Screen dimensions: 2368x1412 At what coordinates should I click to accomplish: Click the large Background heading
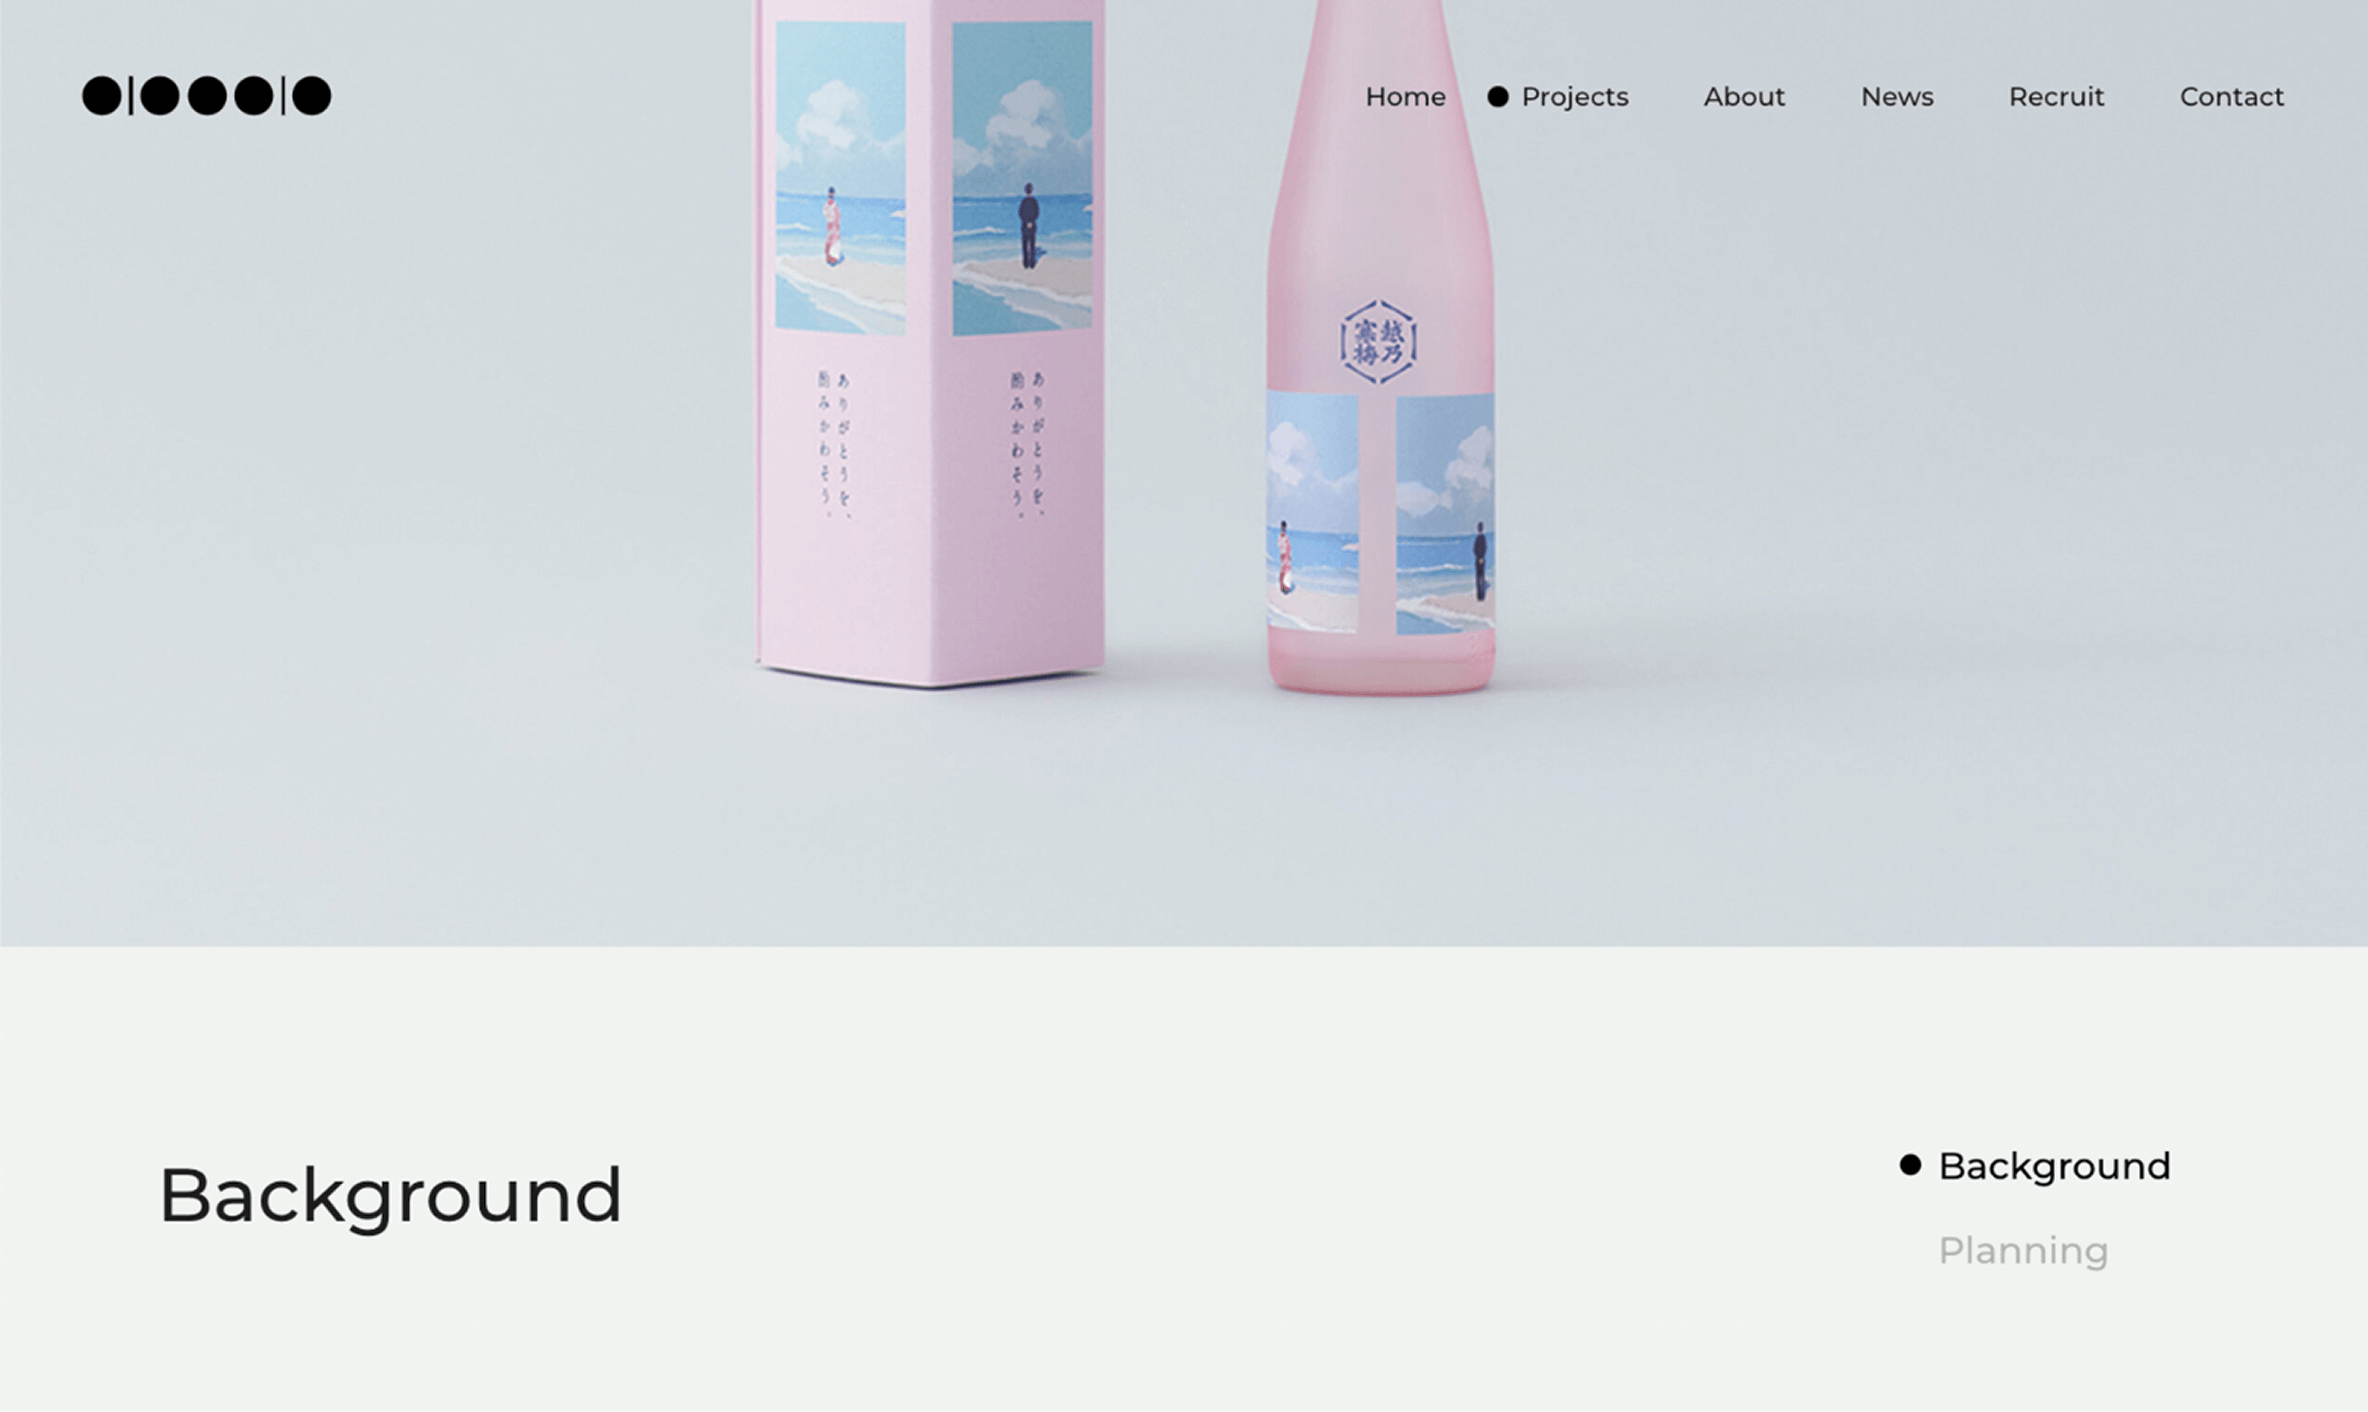click(390, 1197)
